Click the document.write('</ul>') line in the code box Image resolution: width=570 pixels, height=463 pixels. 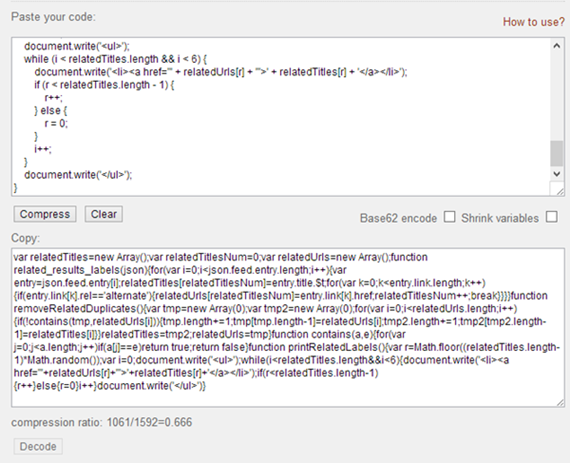(78, 175)
